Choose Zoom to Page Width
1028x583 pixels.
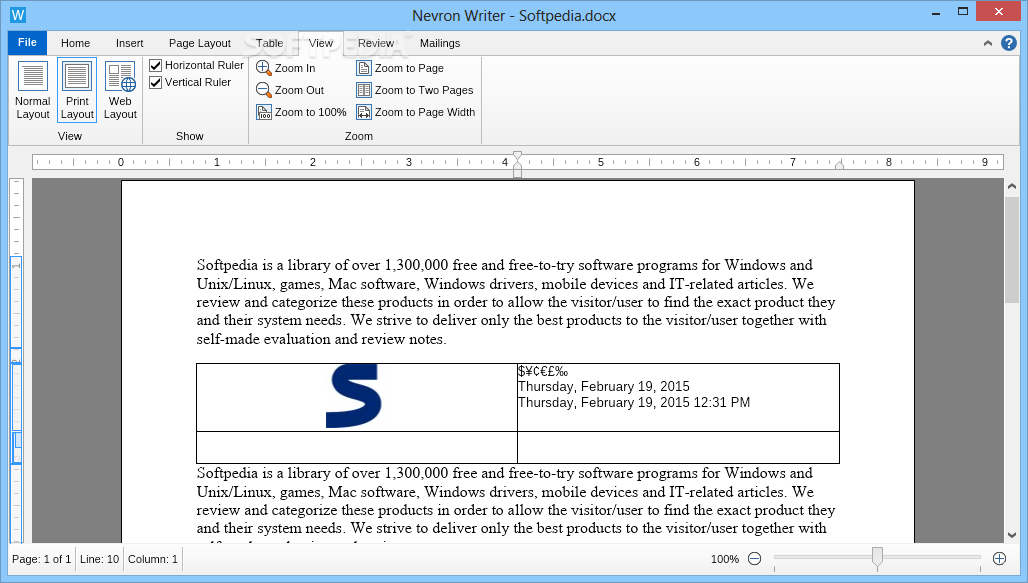pos(416,112)
